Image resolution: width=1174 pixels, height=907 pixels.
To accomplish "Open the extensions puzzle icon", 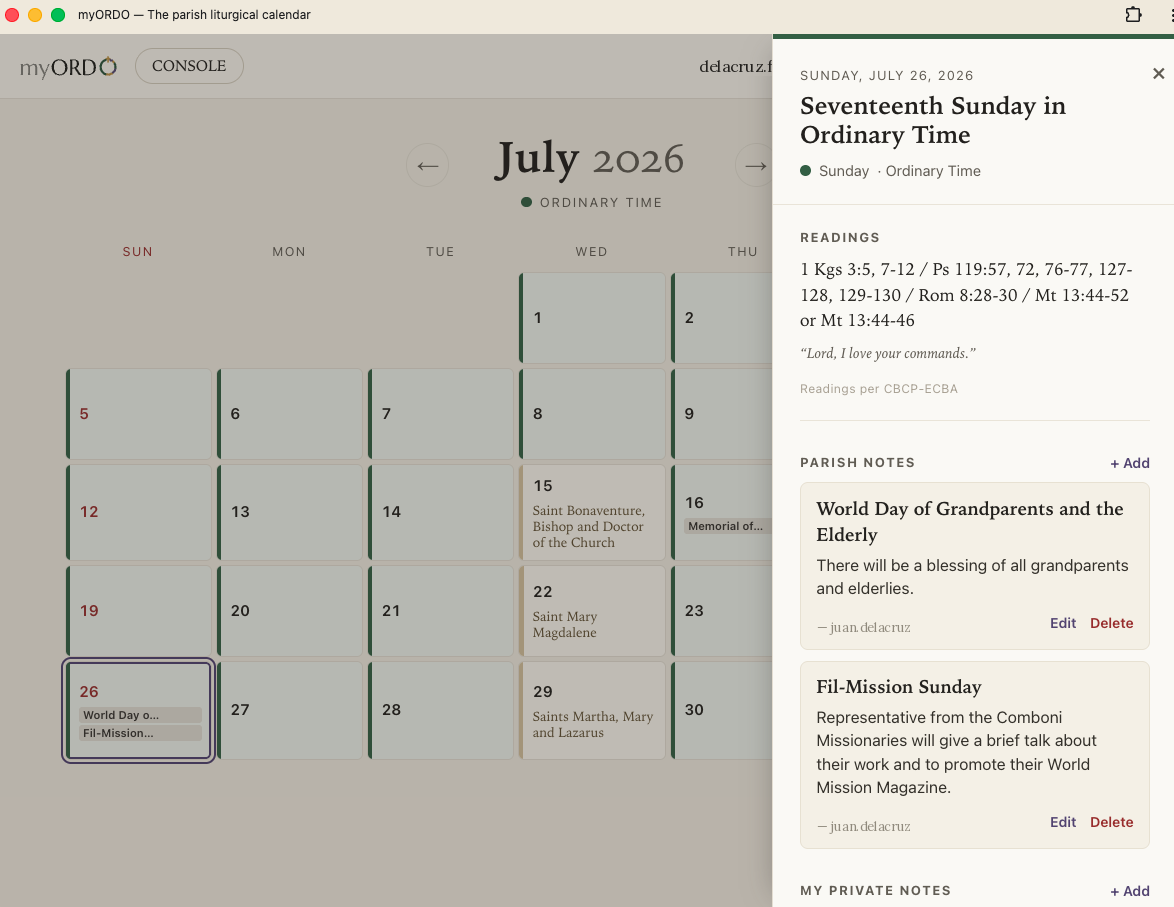I will [x=1134, y=15].
